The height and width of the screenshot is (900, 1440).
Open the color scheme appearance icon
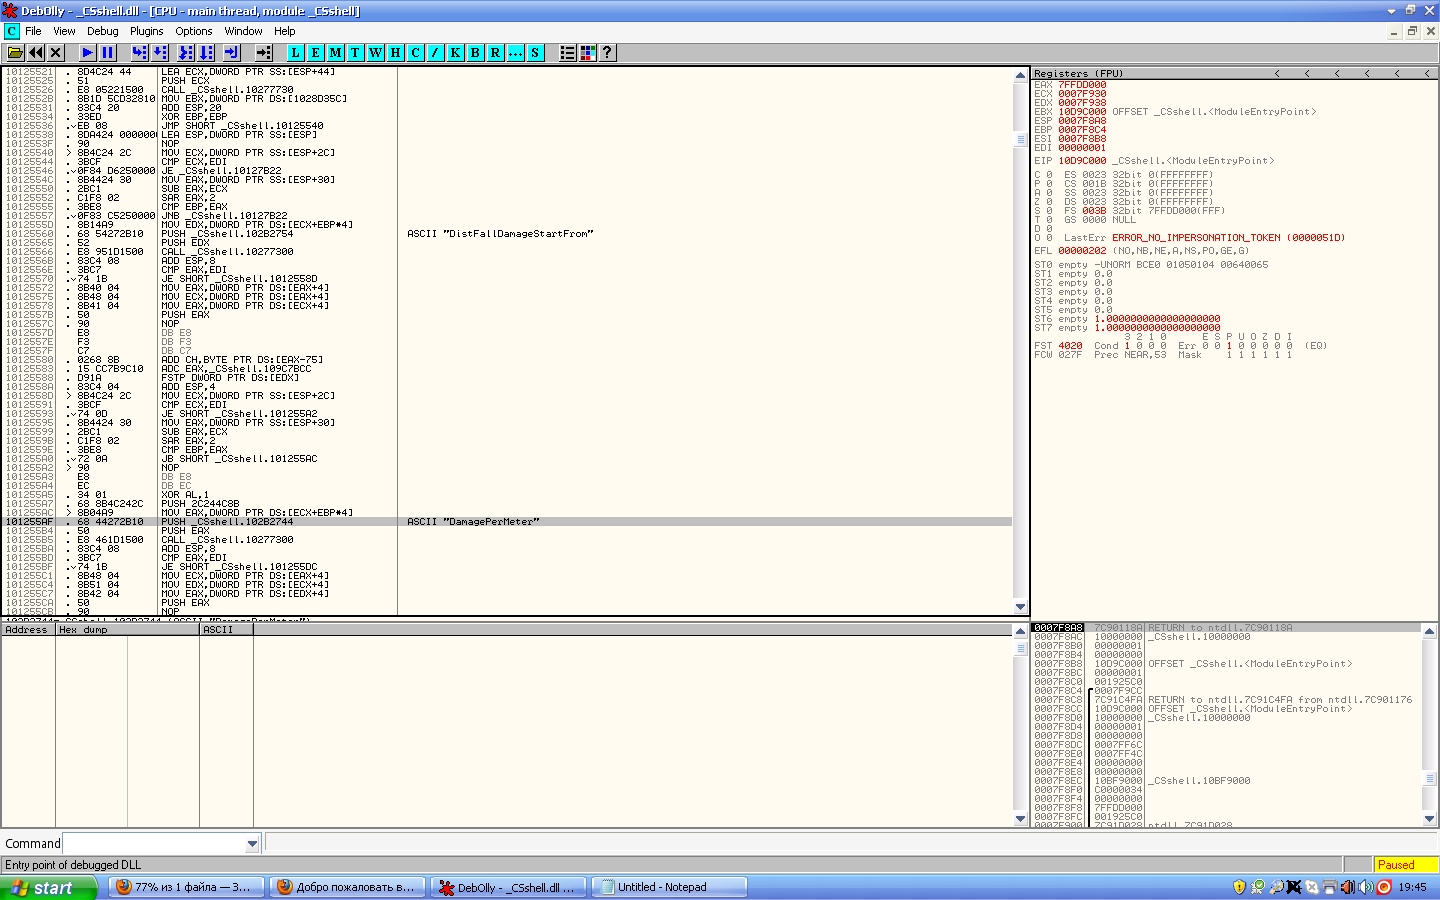587,53
